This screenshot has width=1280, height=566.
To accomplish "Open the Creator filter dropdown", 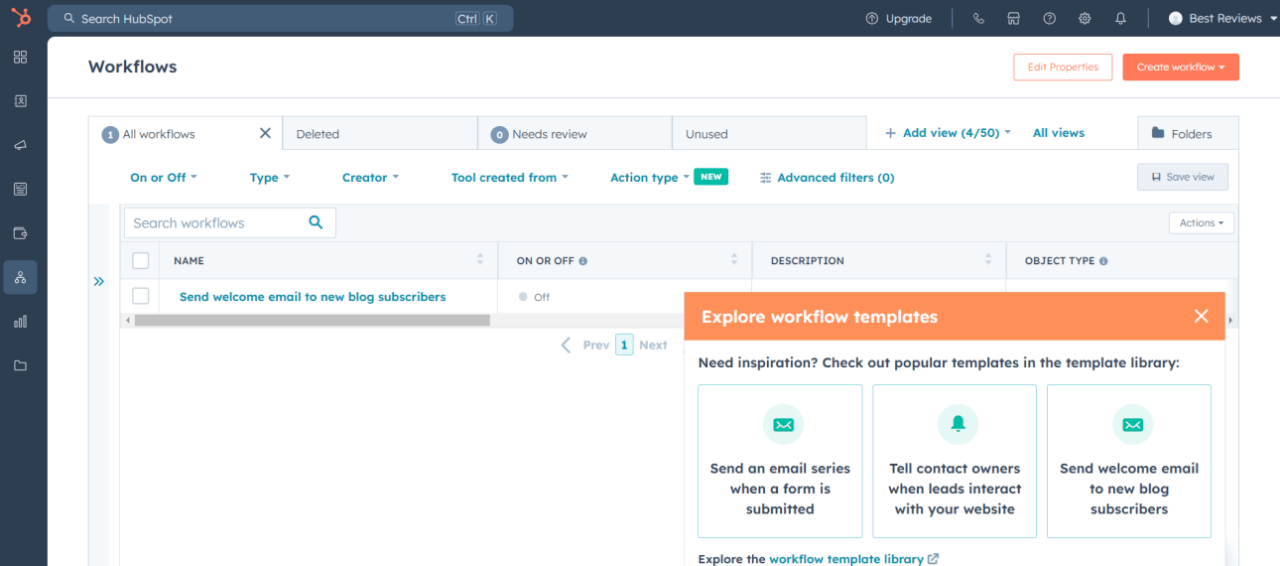I will point(370,177).
